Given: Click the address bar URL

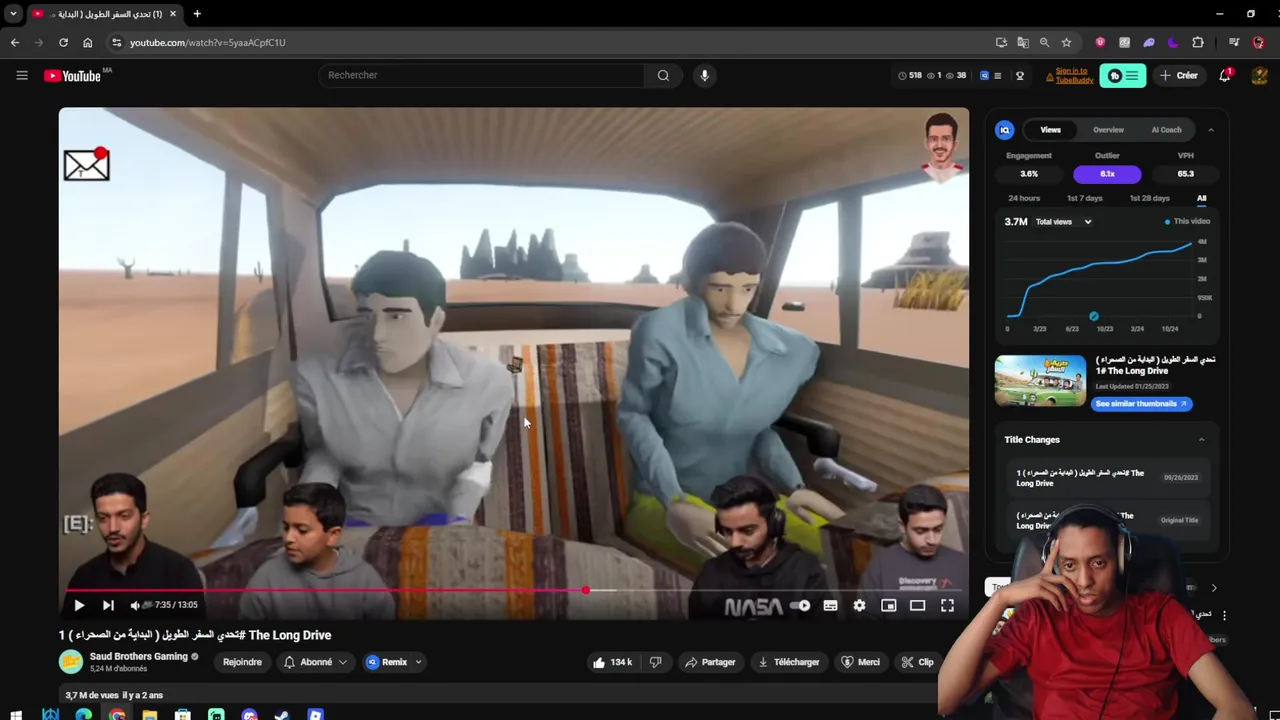Looking at the screenshot, I should pos(208,42).
